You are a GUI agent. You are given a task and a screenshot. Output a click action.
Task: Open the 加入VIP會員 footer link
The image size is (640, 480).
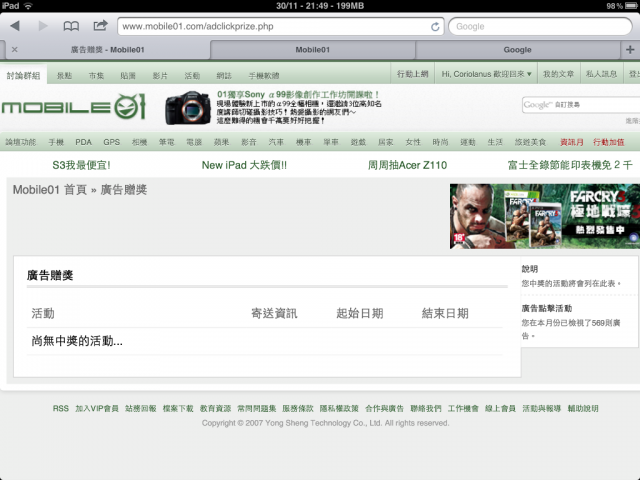coord(97,408)
